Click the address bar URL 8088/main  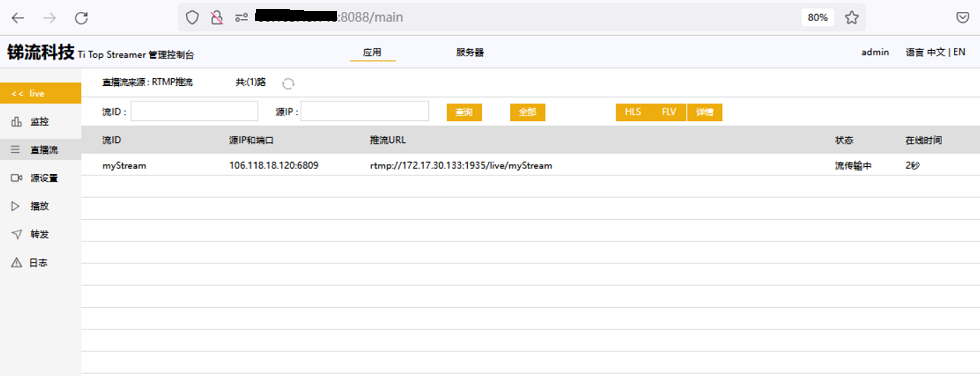[x=372, y=17]
